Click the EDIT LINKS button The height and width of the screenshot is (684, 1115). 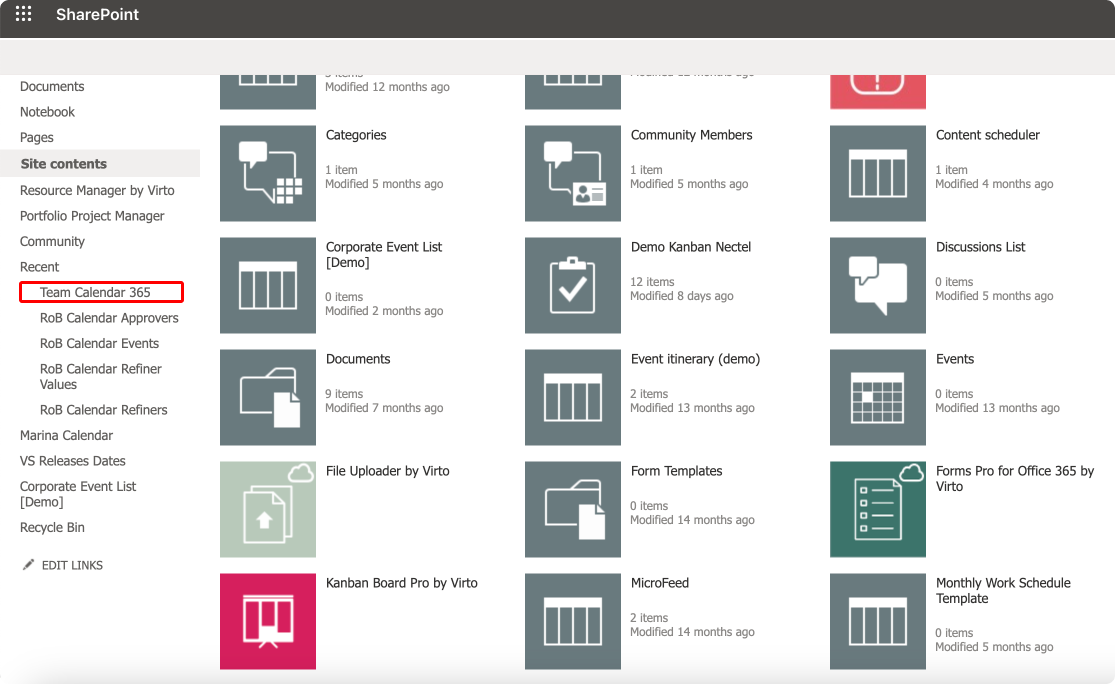[x=72, y=565]
